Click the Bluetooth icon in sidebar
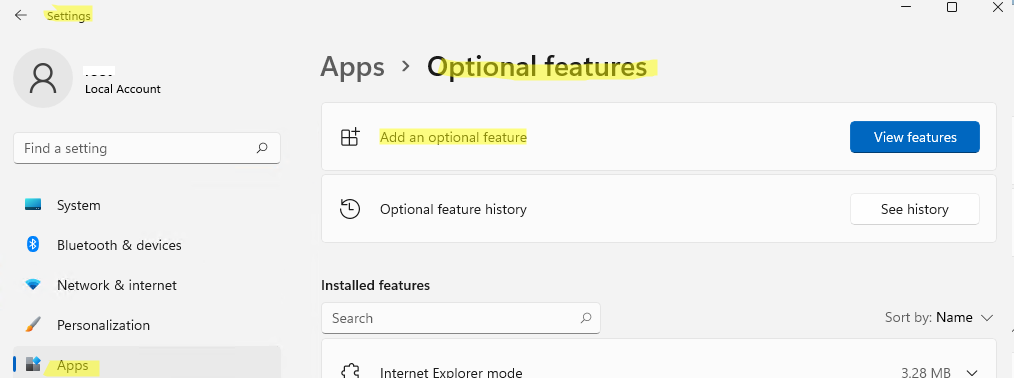 33,245
